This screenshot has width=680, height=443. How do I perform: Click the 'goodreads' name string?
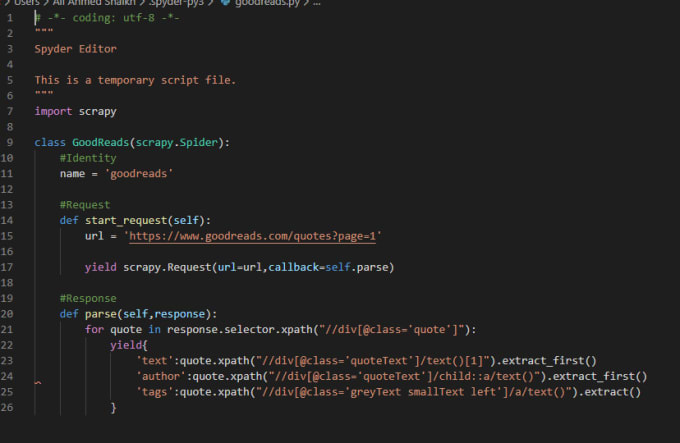(139, 174)
